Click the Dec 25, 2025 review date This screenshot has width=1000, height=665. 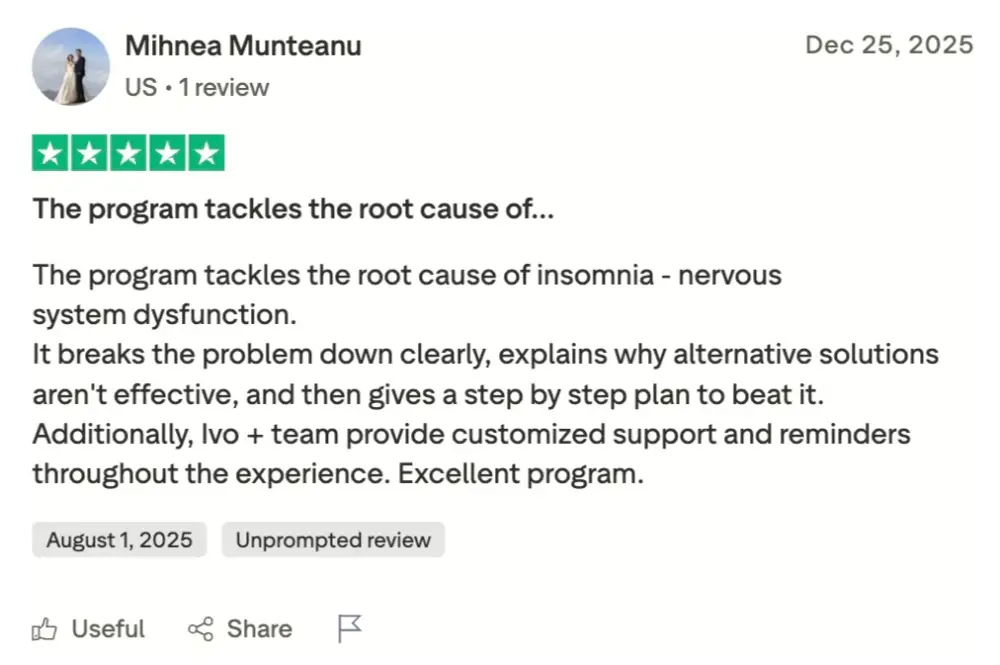pos(888,45)
